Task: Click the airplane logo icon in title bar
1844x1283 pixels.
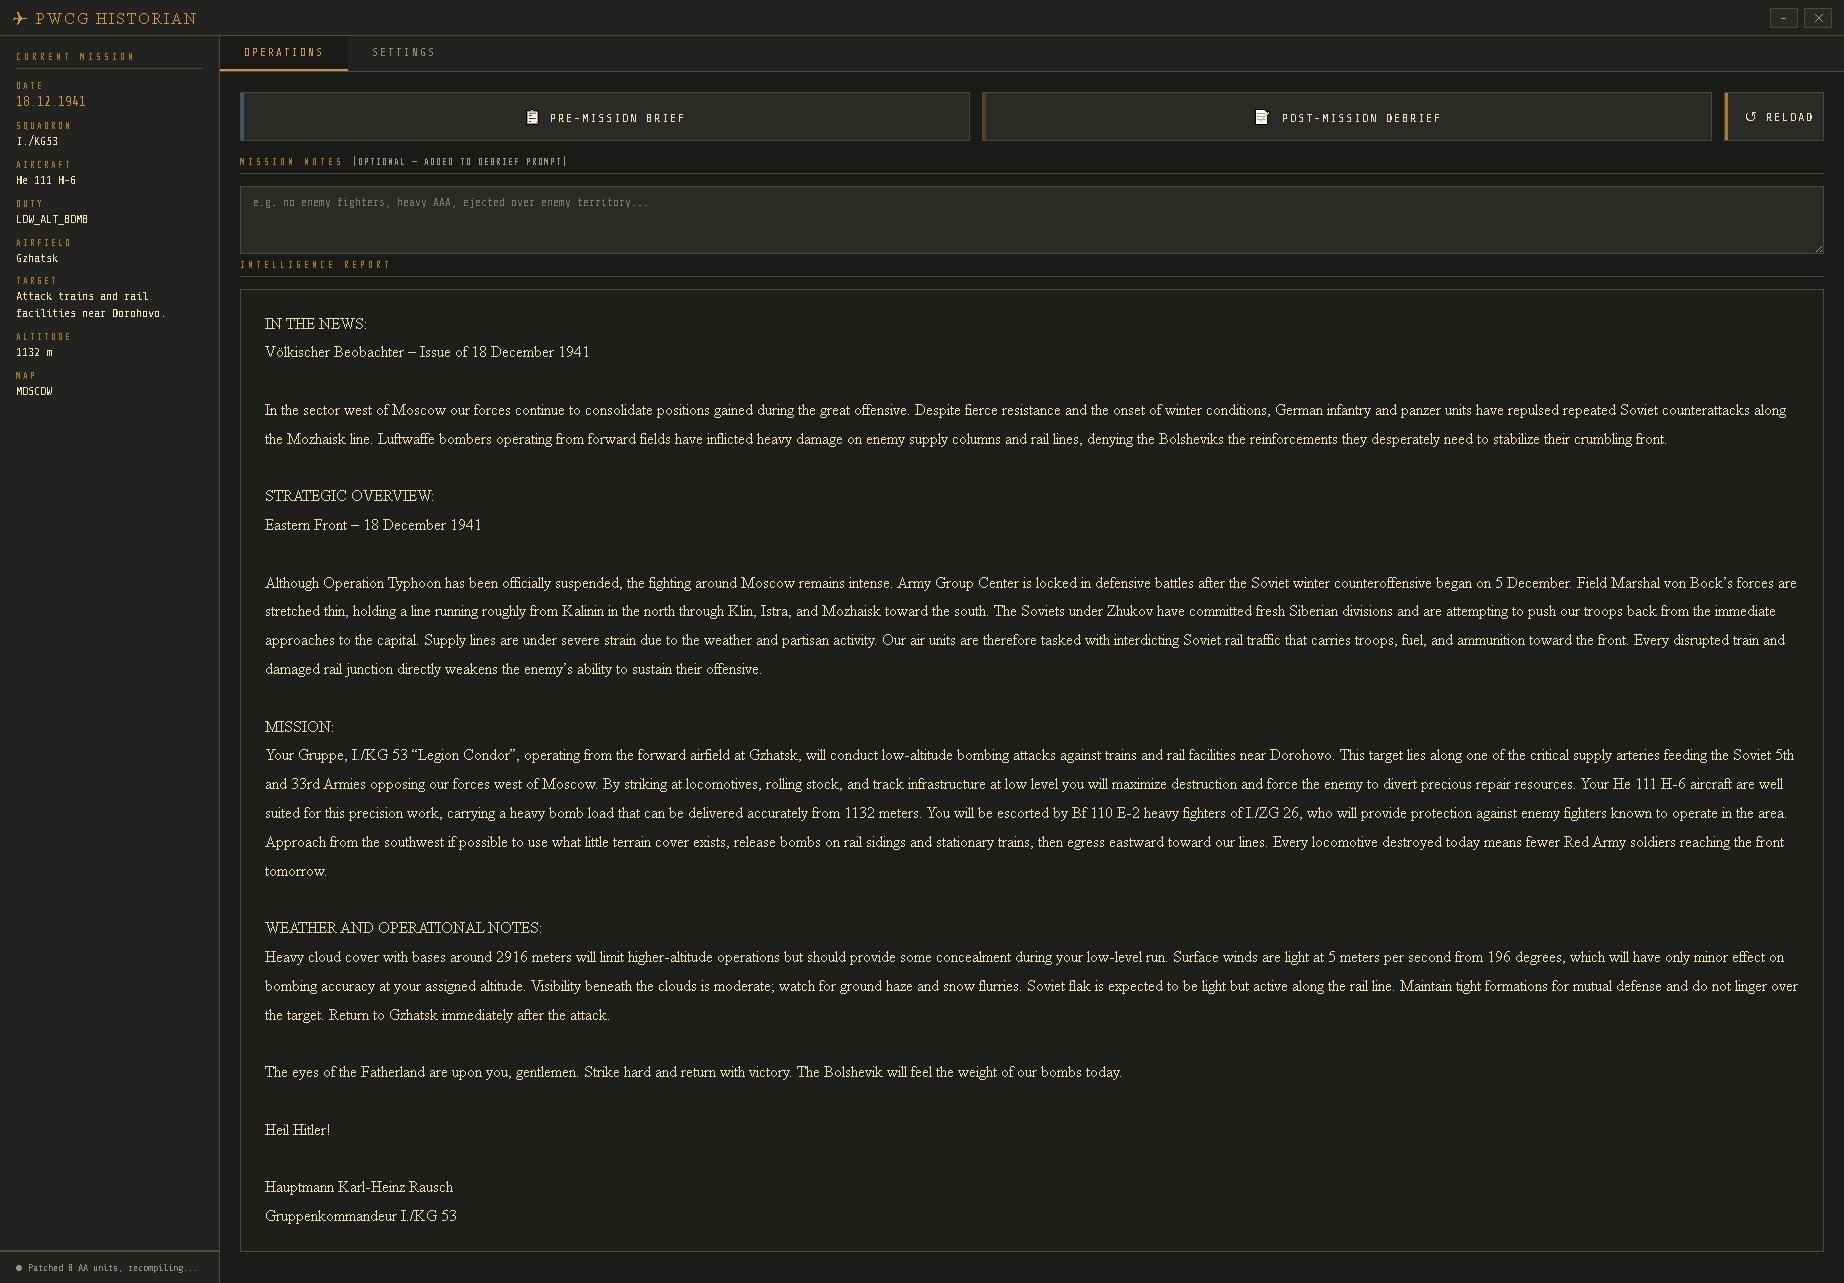Action: (19, 18)
